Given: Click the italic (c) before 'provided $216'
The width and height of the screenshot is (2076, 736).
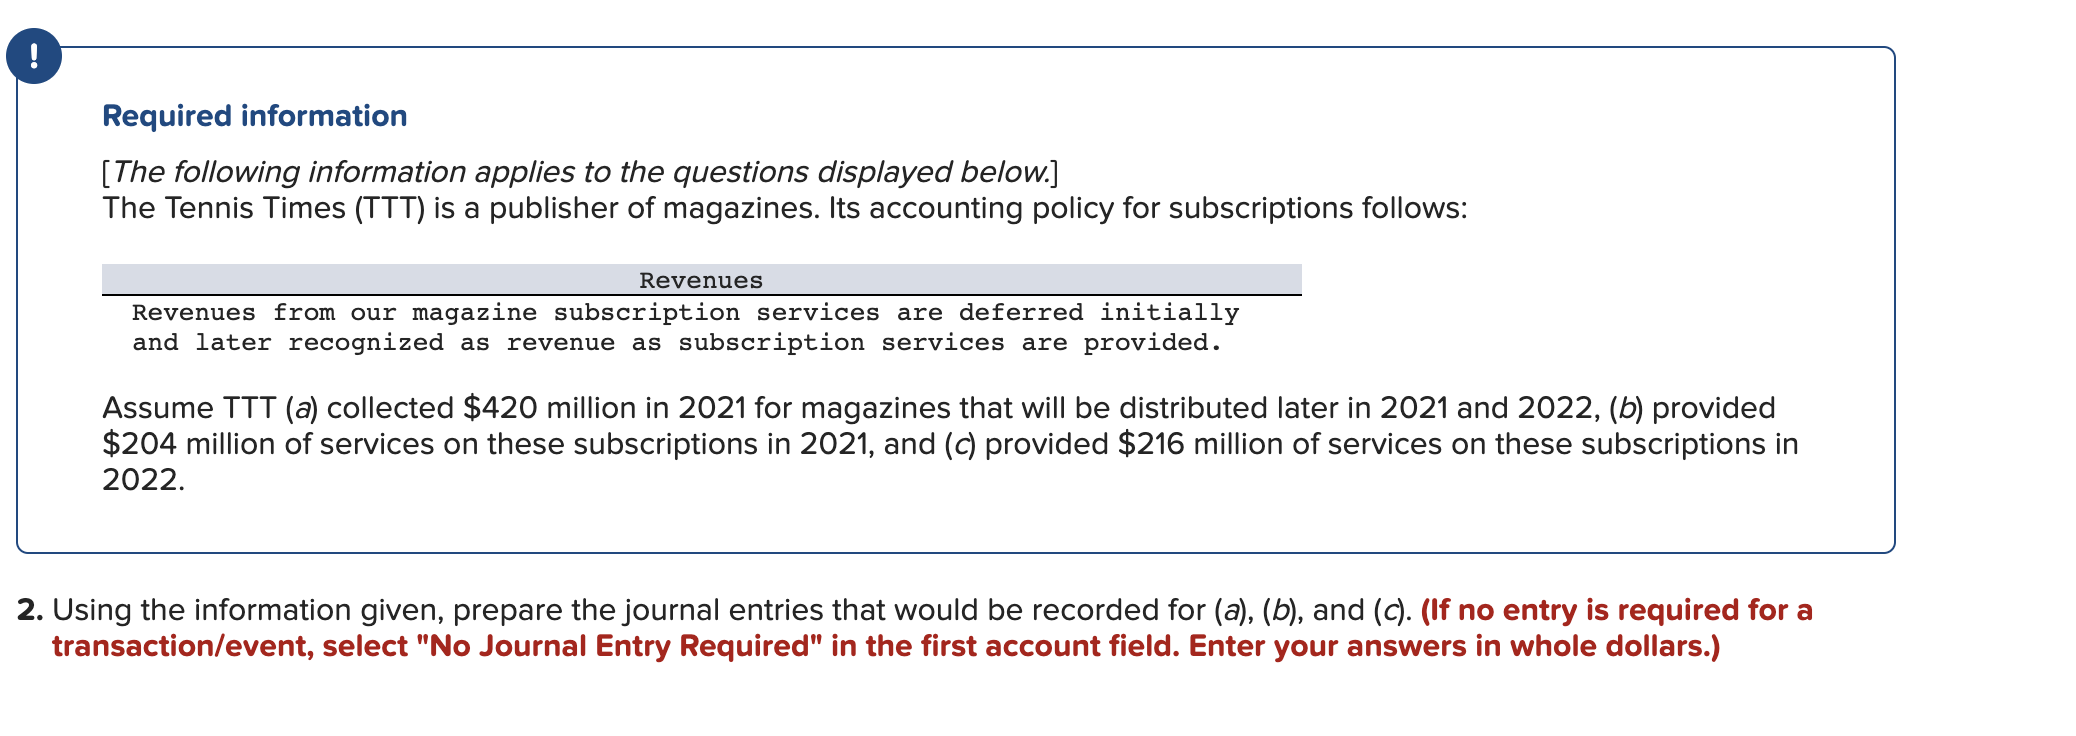Looking at the screenshot, I should coord(960,444).
